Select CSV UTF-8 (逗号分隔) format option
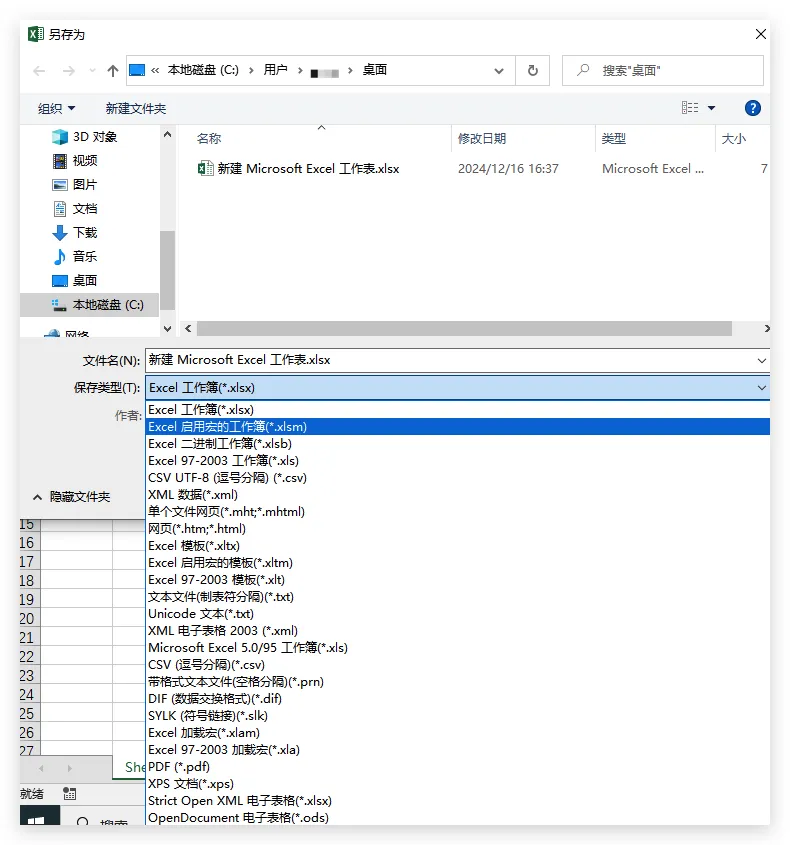 click(x=227, y=478)
